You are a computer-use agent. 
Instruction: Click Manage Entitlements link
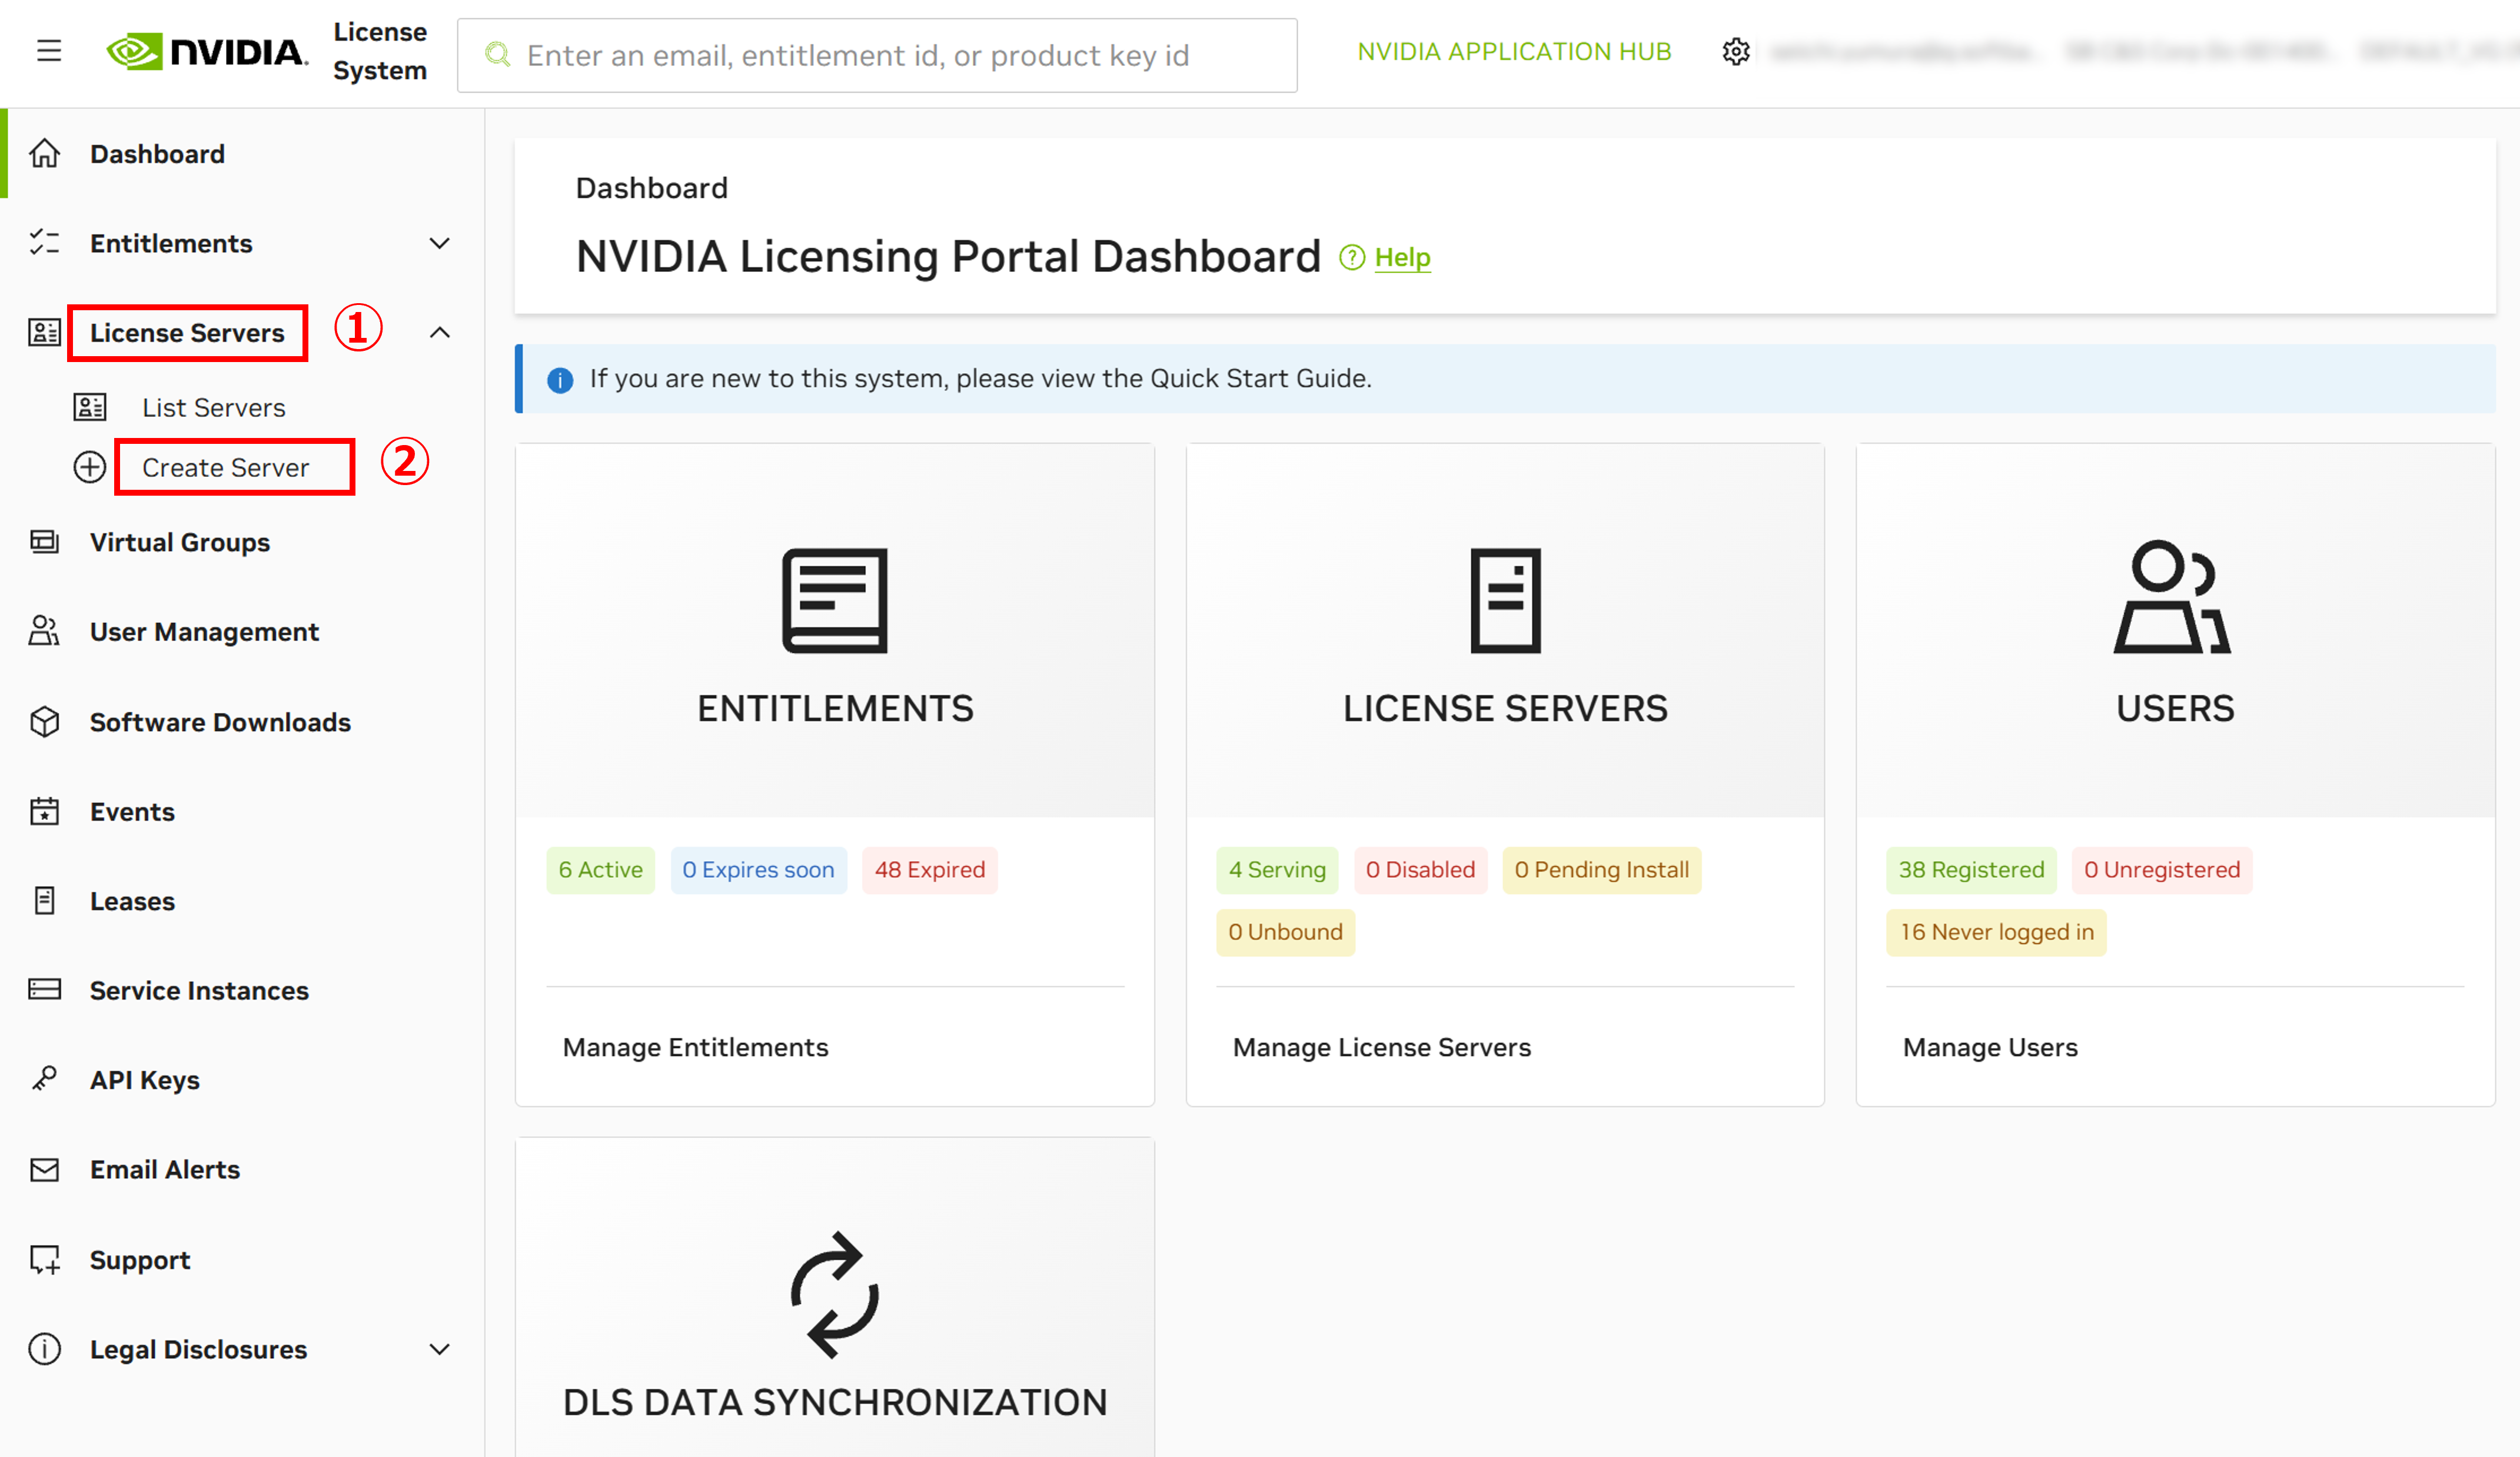tap(695, 1047)
